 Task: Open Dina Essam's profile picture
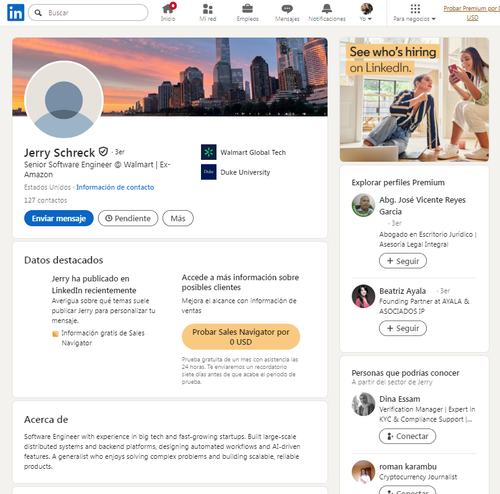tap(363, 404)
